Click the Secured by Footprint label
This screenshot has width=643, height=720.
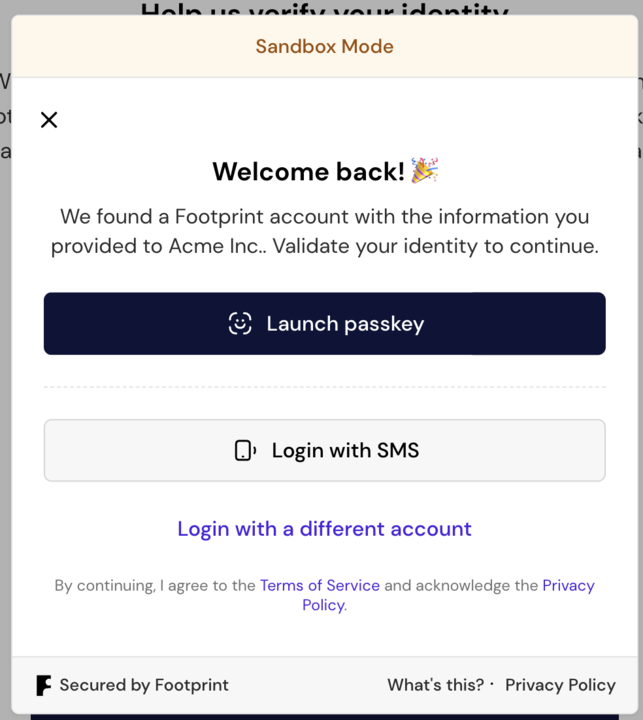coord(144,685)
